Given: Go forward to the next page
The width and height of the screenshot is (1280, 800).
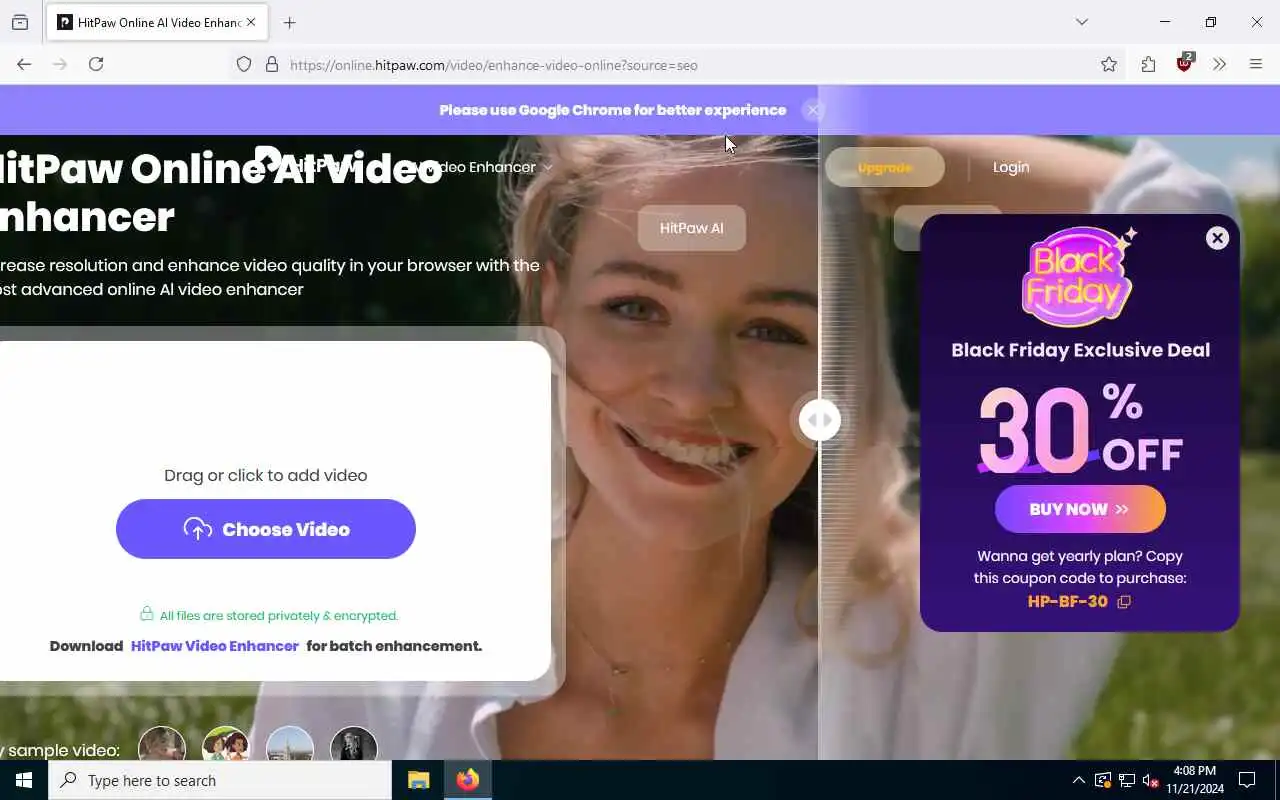Looking at the screenshot, I should [x=60, y=64].
